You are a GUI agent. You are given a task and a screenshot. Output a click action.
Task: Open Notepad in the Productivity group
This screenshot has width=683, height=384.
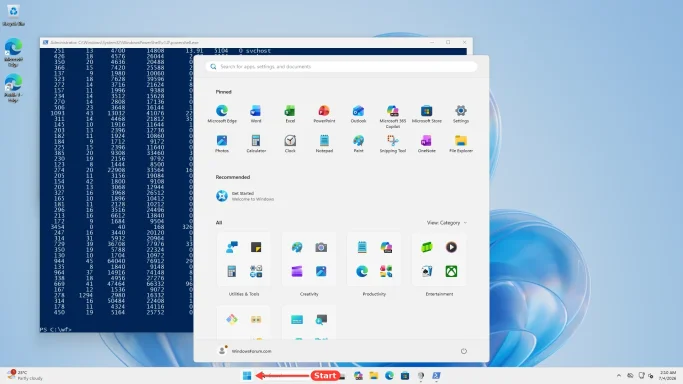362,247
